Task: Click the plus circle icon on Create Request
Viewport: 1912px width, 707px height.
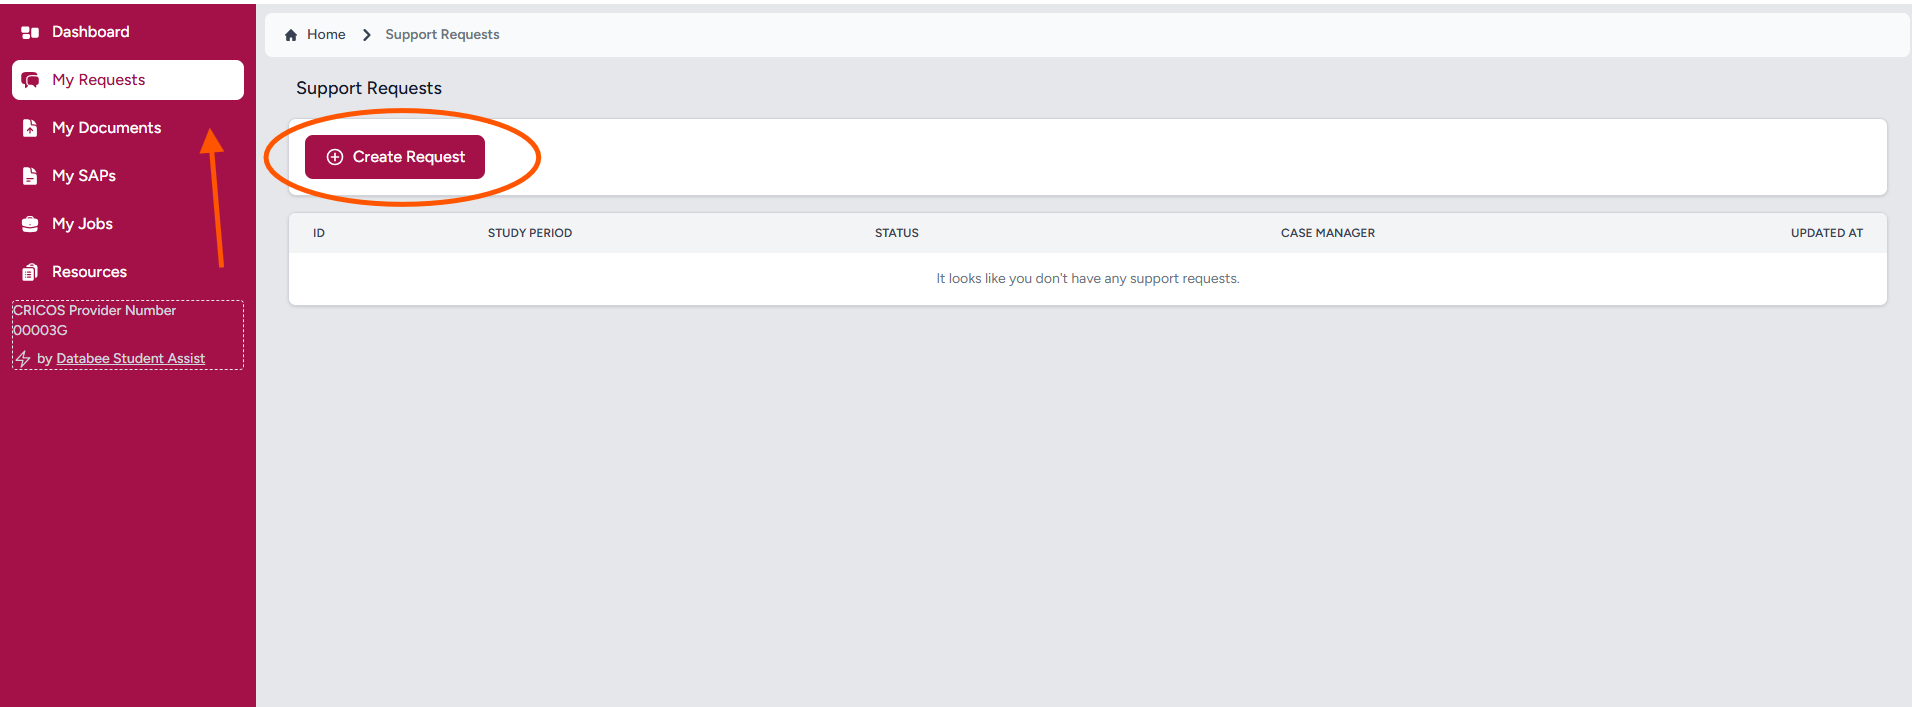Action: point(335,157)
